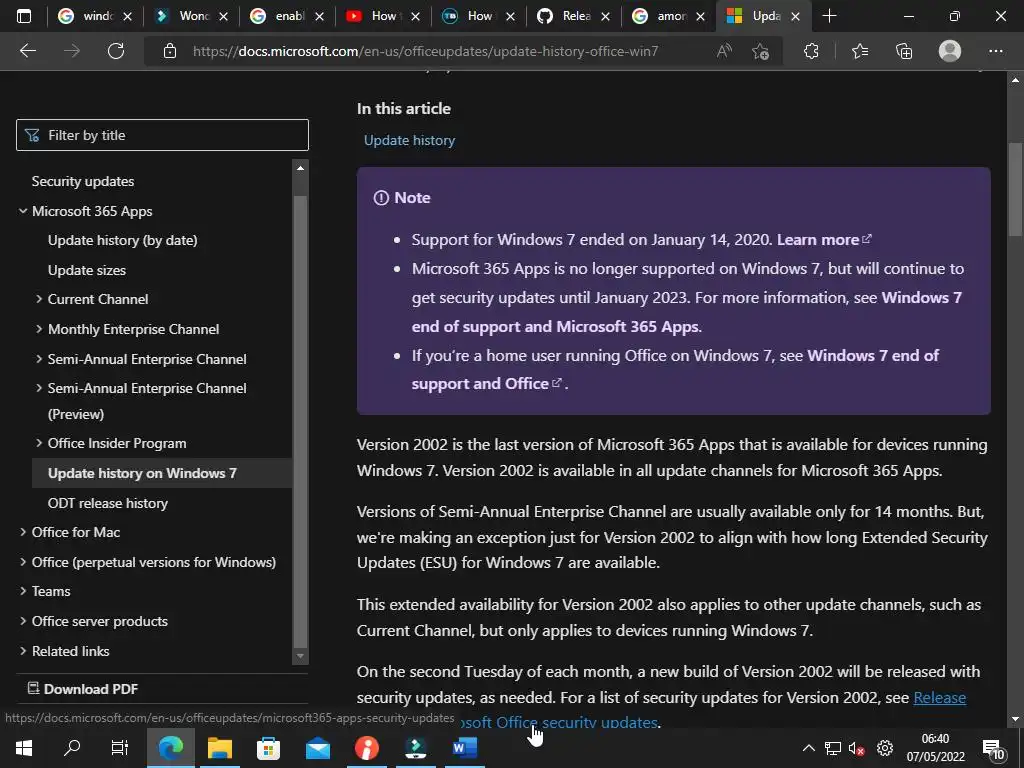The height and width of the screenshot is (768, 1024).
Task: Open Windows 7 end of support and Microsoft 365 Apps link
Action: [686, 312]
